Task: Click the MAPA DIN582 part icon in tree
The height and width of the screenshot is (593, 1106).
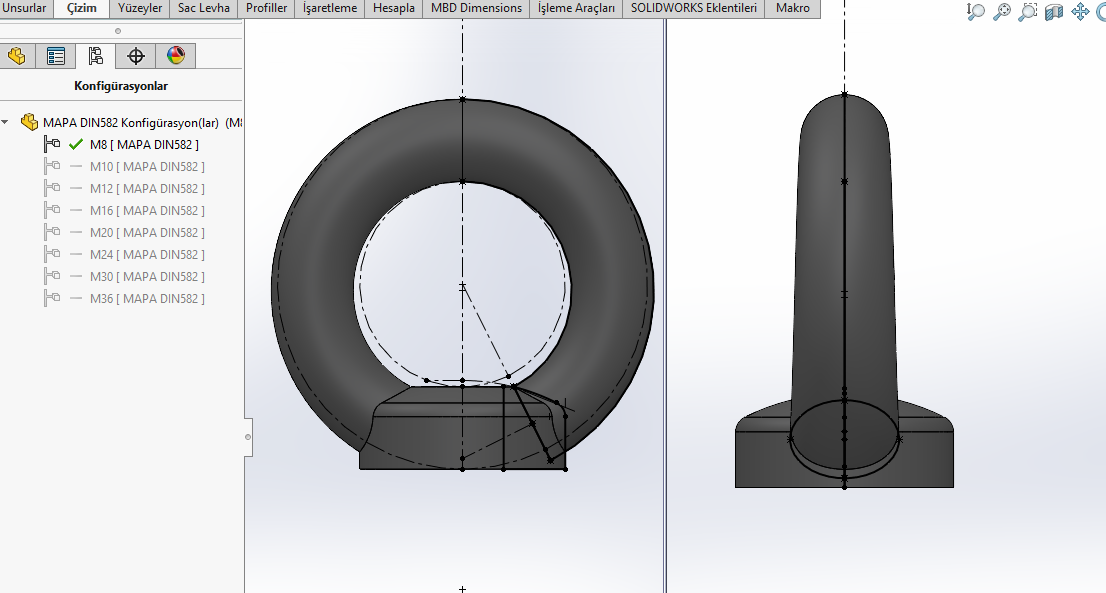Action: [30, 122]
